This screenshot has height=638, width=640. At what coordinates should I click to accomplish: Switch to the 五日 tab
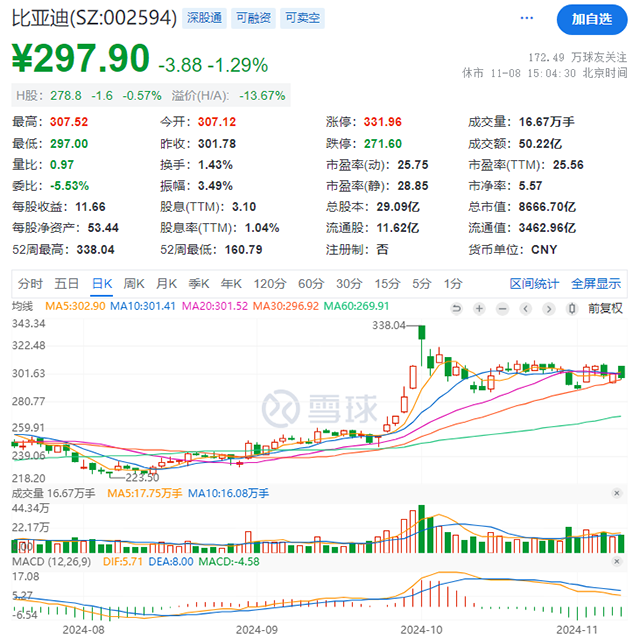tap(67, 283)
